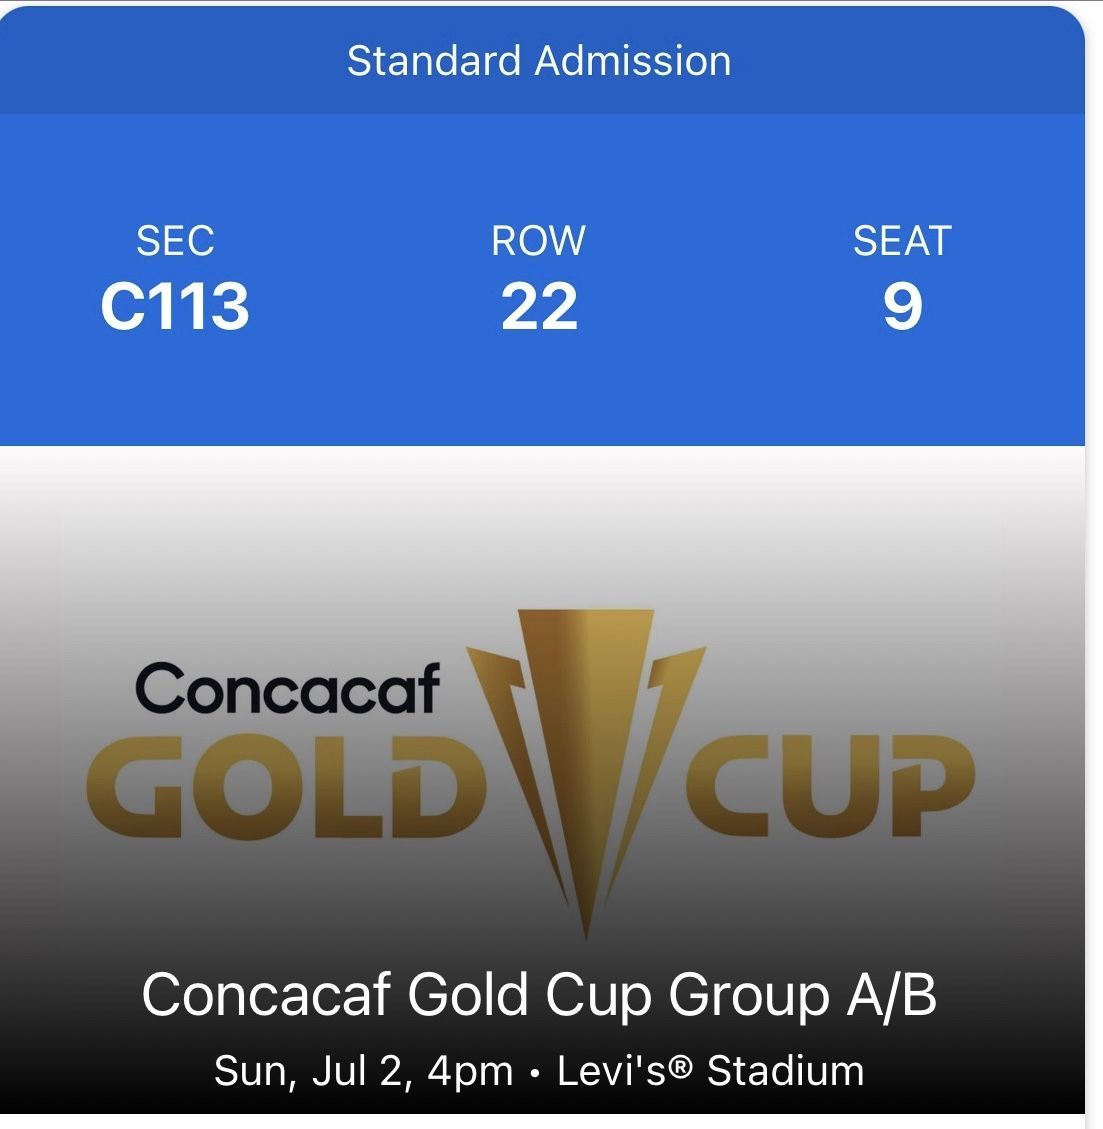Tap the black Concacaf wordmark

(x=288, y=689)
